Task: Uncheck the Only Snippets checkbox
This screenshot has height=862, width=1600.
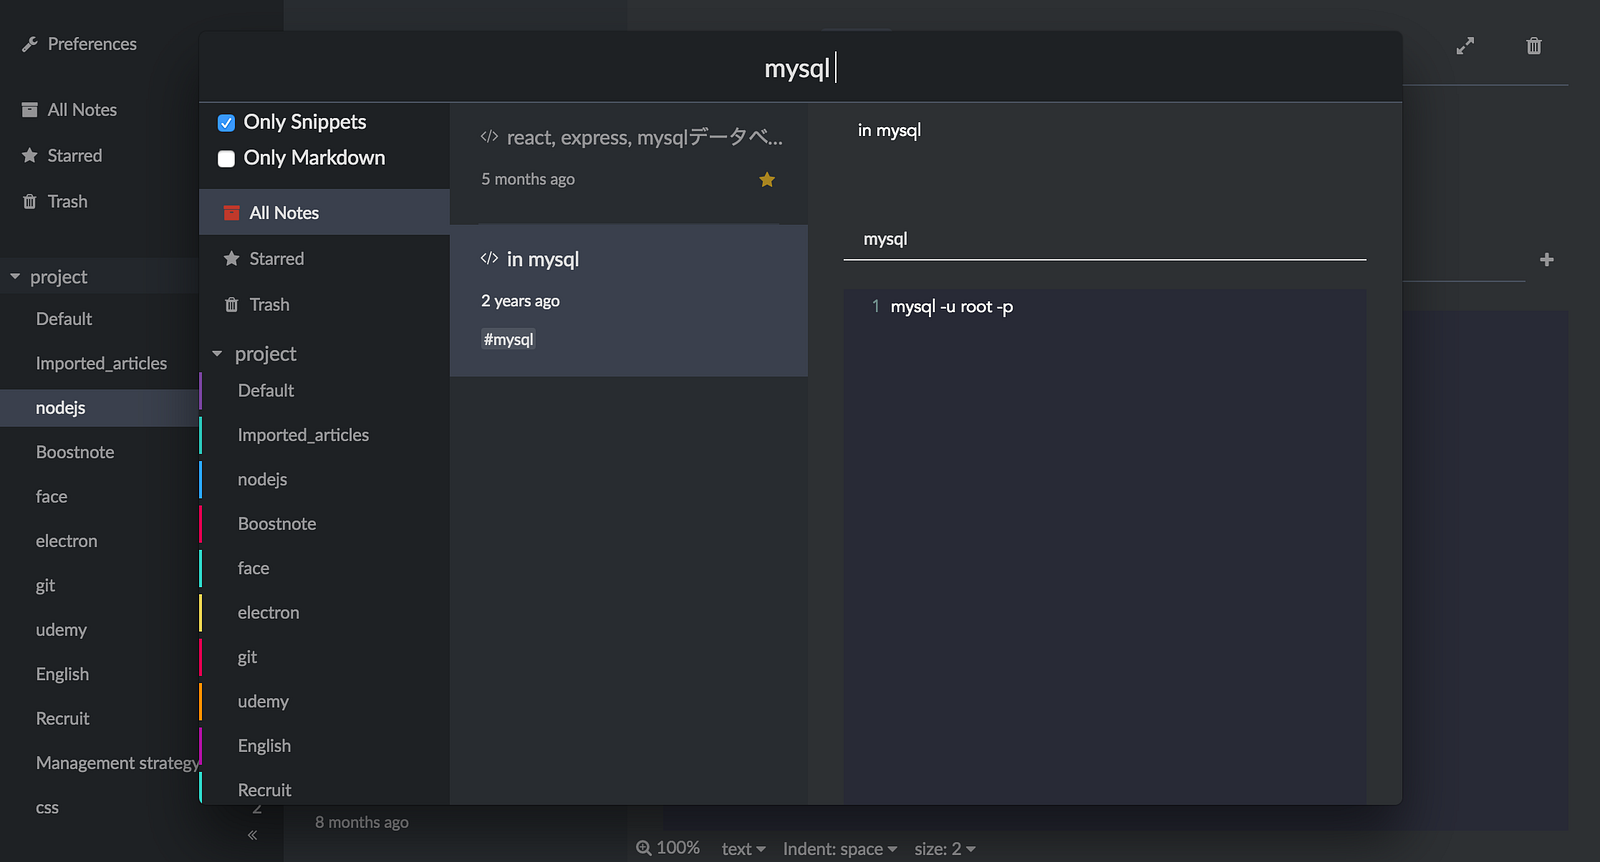Action: [227, 123]
